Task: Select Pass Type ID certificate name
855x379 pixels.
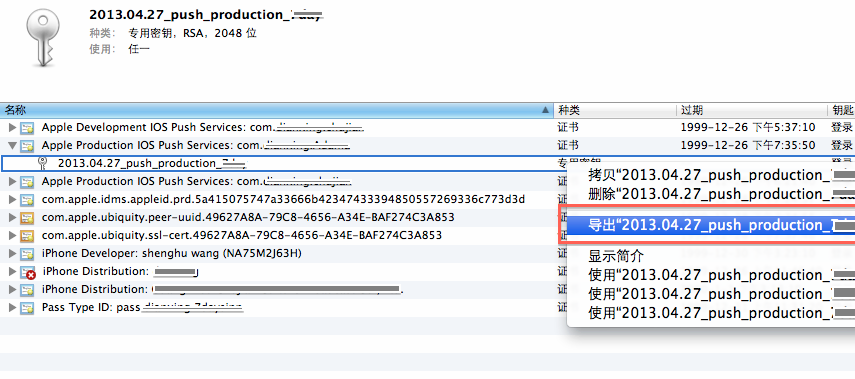Action: point(142,307)
